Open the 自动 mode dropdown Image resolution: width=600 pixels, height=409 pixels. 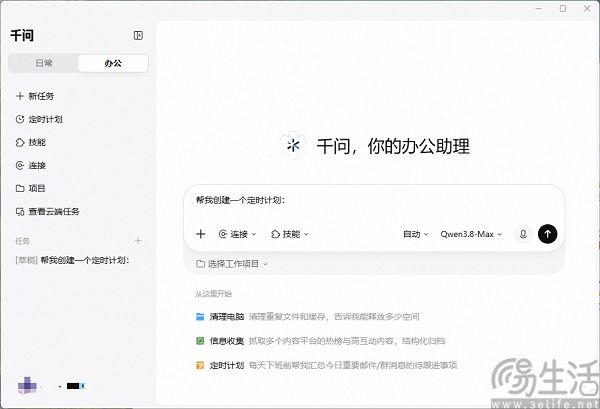[x=416, y=234]
